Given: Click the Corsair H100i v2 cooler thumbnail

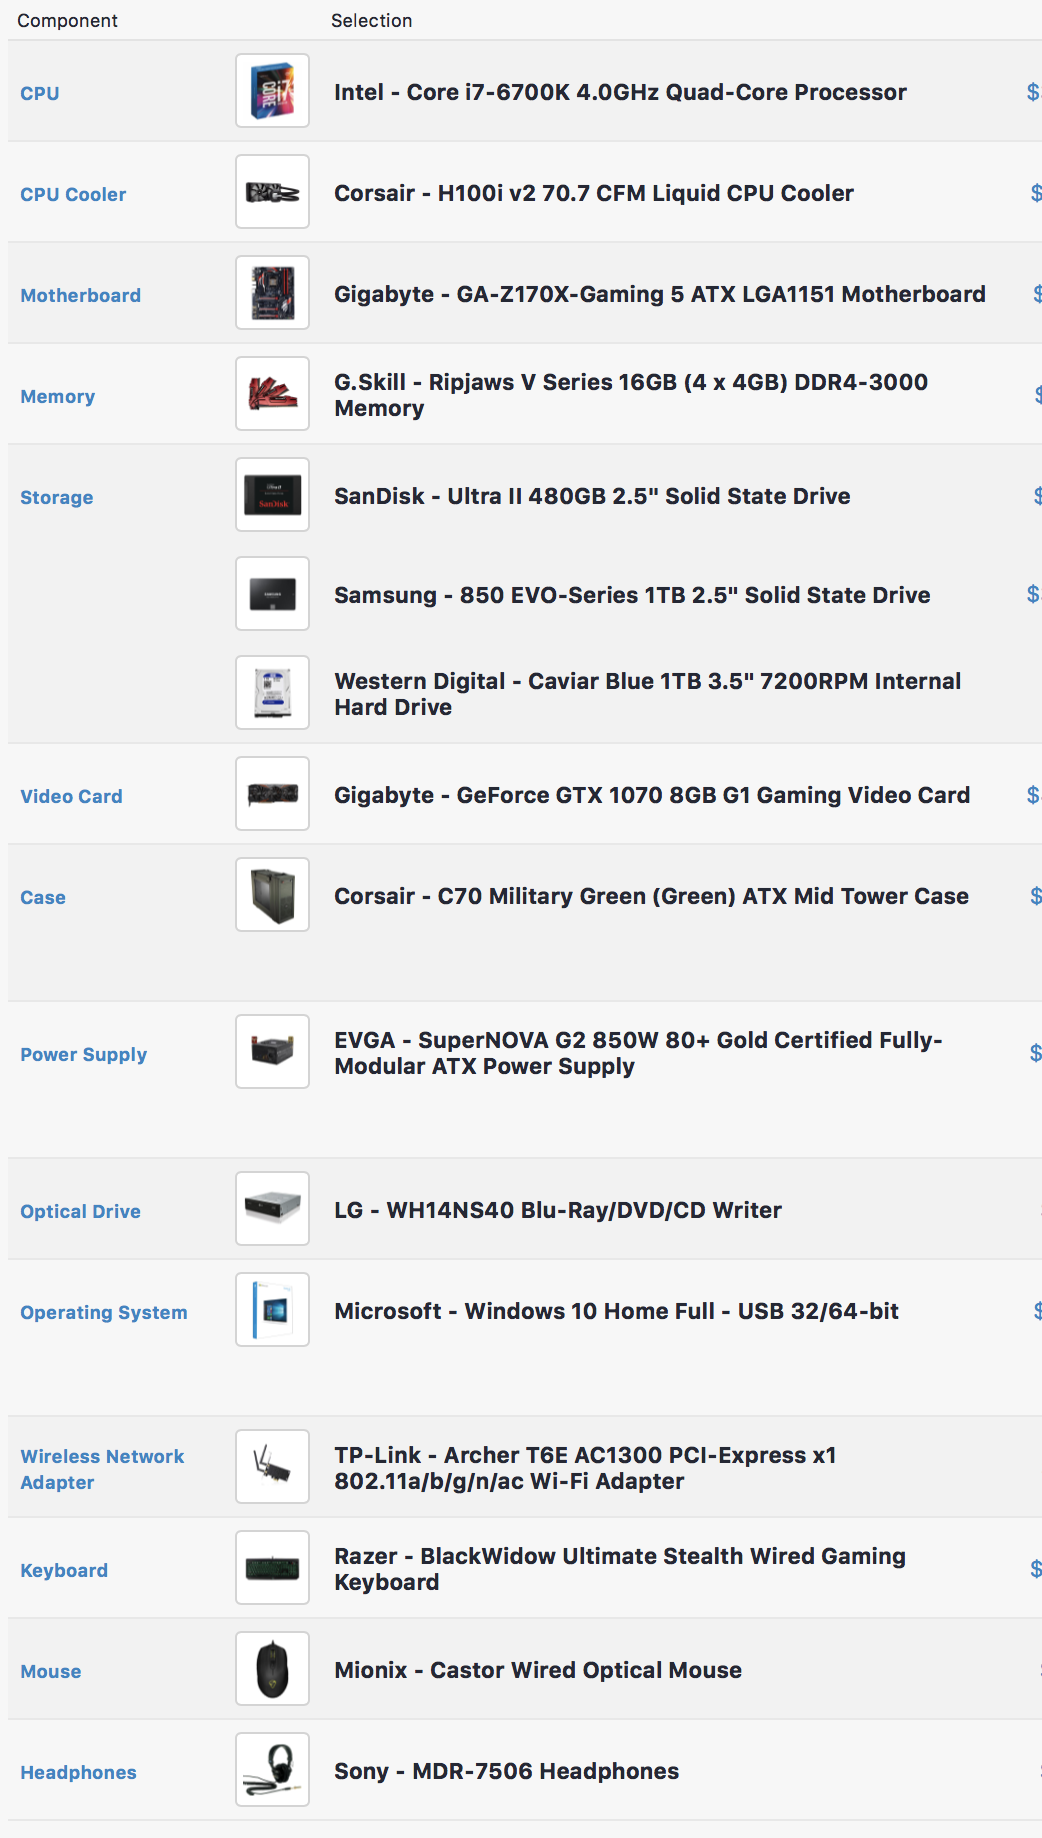Looking at the screenshot, I should 272,192.
